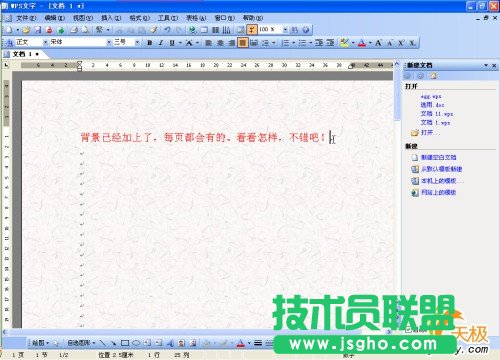Click the red text line in the document

pos(203,137)
